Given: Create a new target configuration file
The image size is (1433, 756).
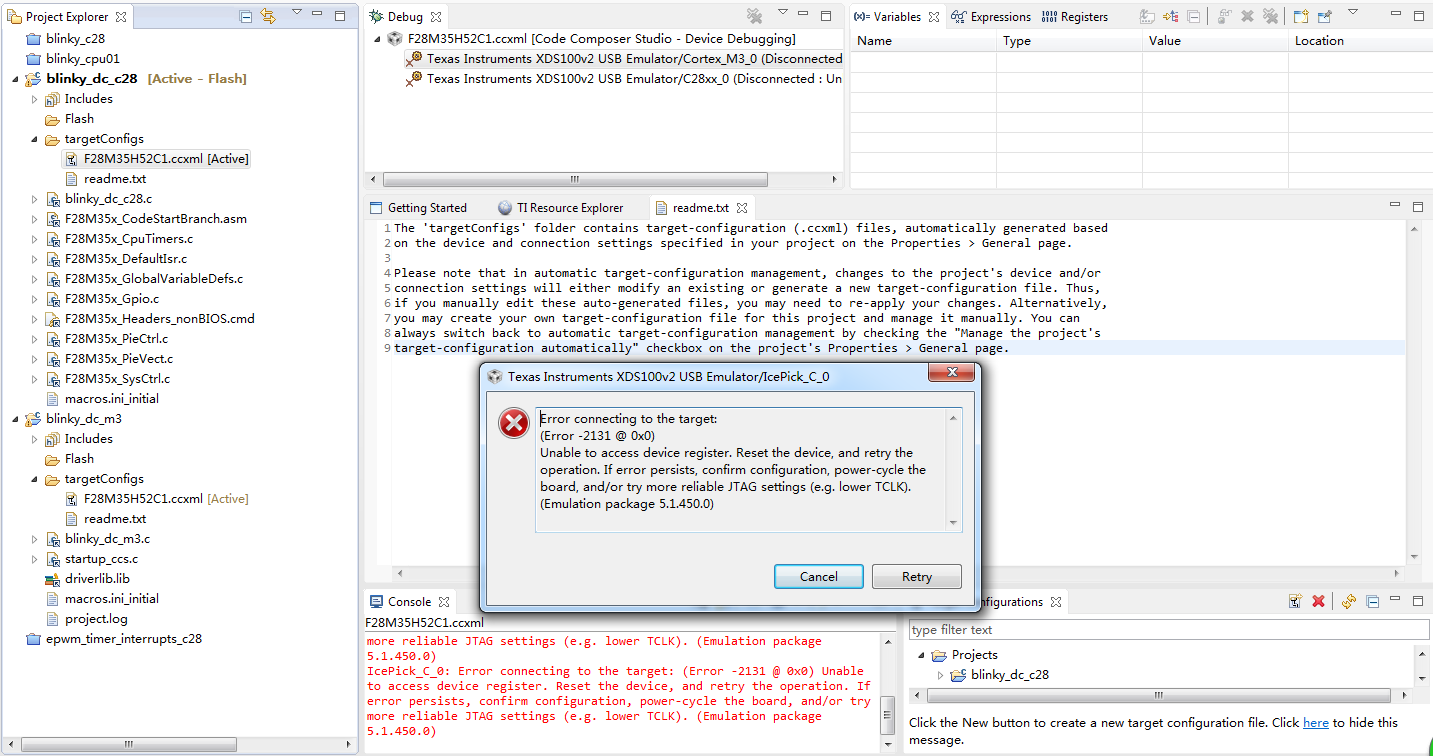Looking at the screenshot, I should (1295, 601).
